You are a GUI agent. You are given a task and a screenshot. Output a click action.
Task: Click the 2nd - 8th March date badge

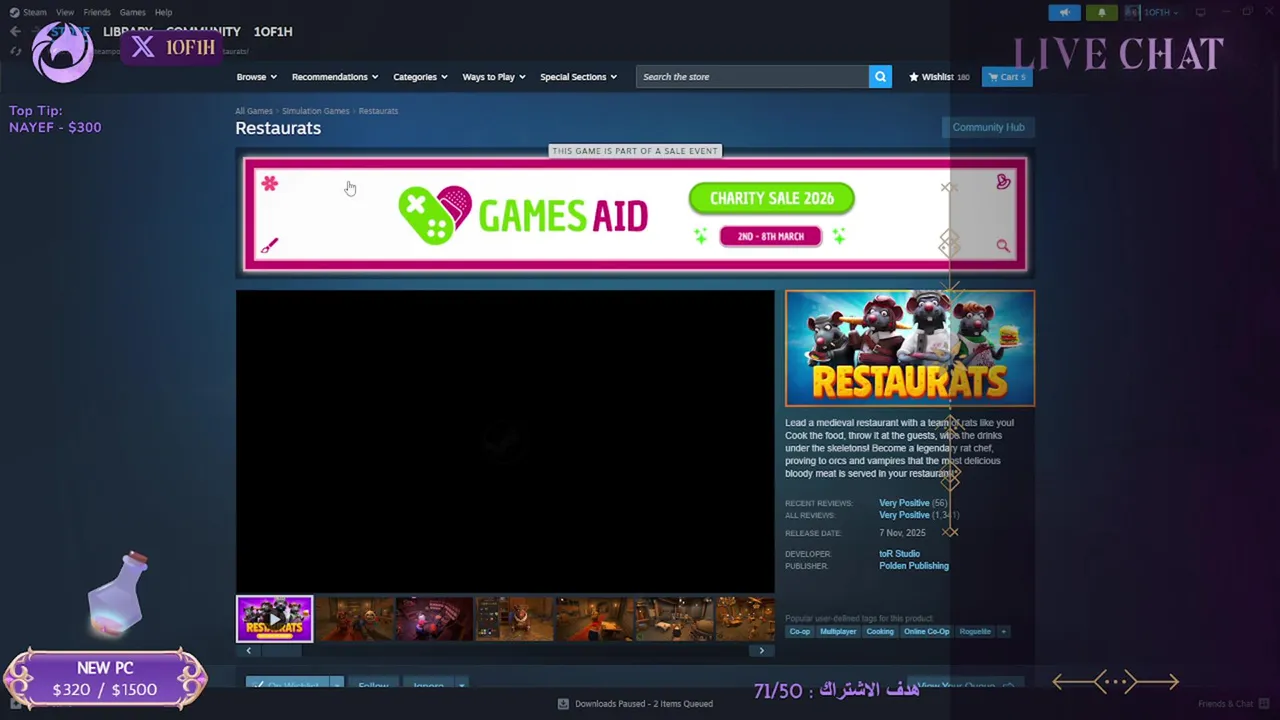[x=771, y=237]
